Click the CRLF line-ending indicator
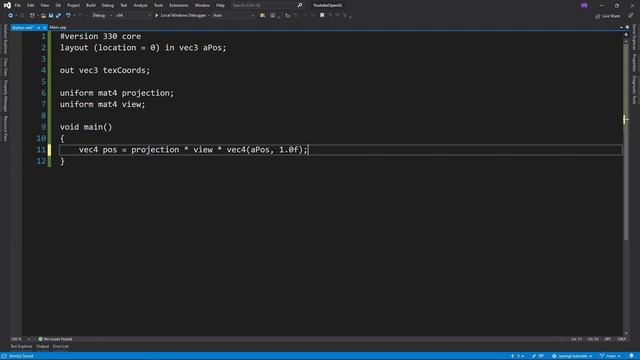 (x=622, y=339)
